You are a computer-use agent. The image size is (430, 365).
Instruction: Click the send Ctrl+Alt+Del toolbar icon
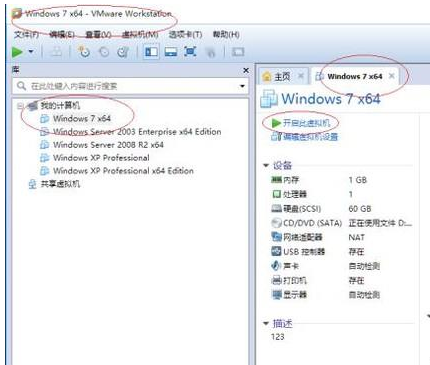tap(56, 52)
